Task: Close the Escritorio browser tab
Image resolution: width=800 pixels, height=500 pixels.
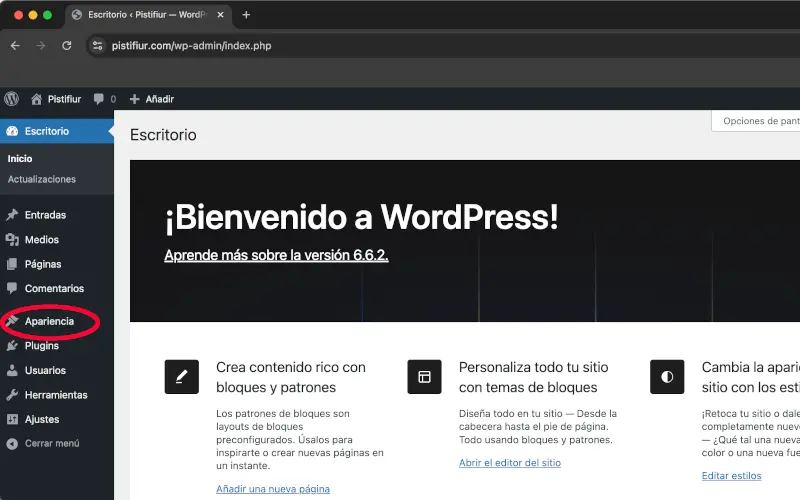Action: pos(220,15)
